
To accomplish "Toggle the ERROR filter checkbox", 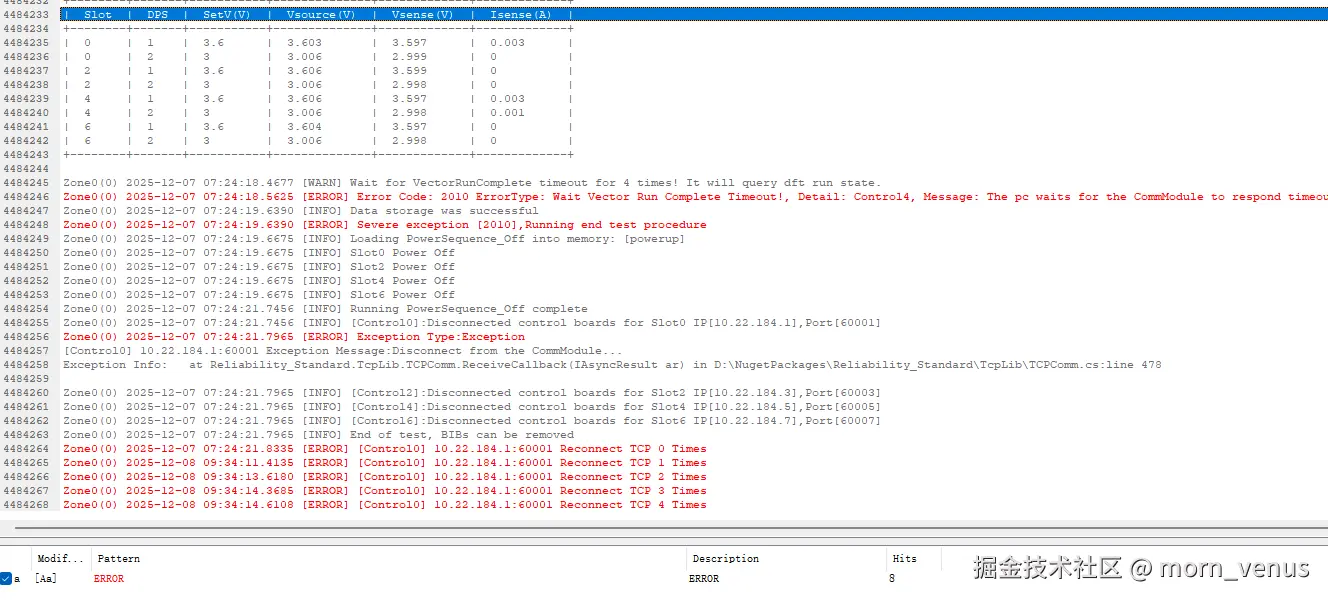I will (6, 578).
